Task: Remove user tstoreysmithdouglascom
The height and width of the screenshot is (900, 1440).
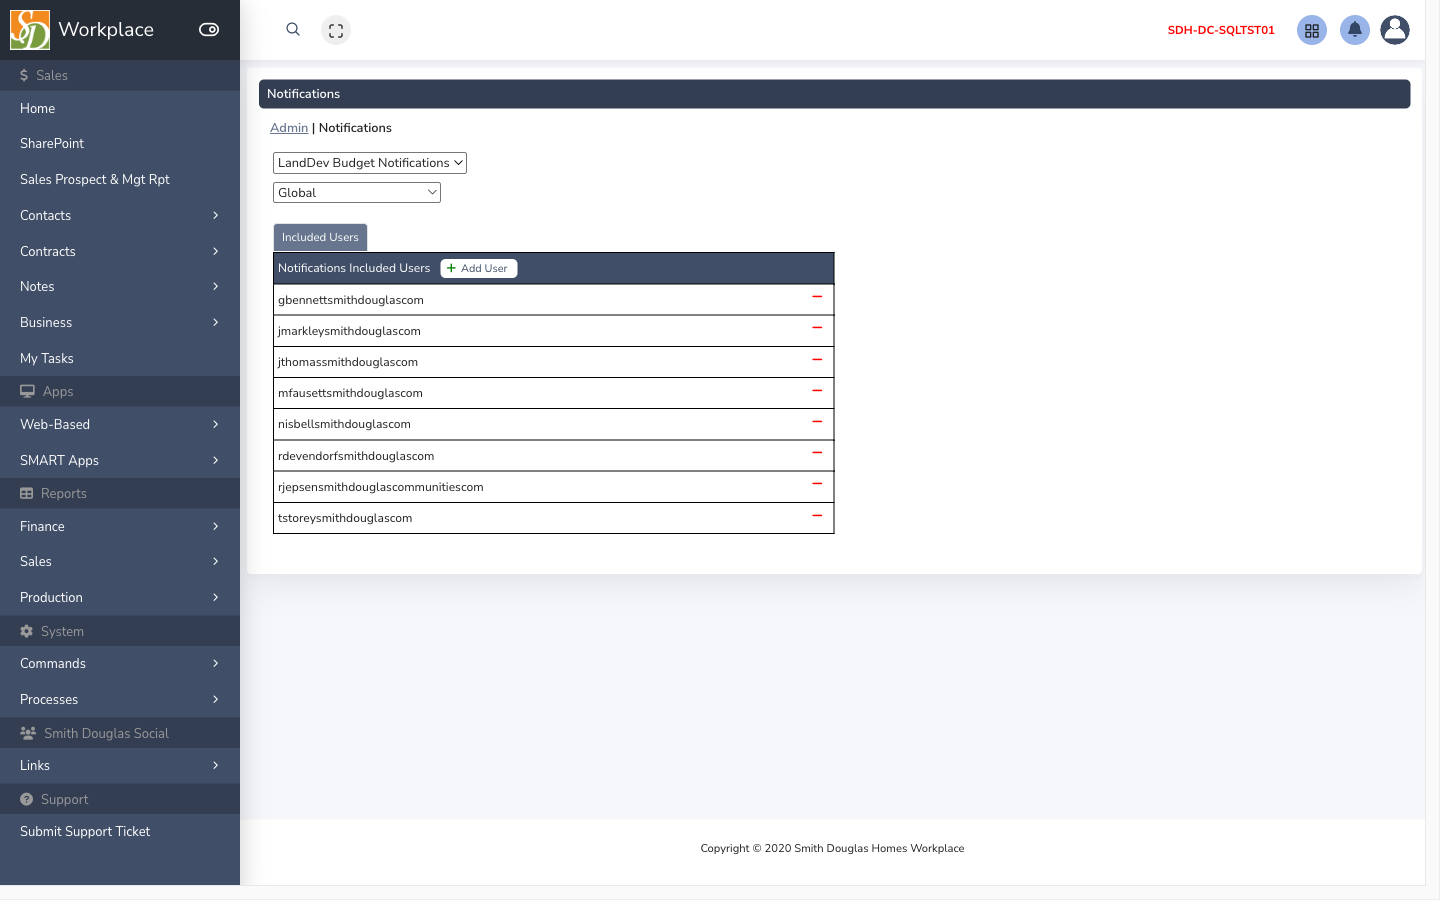Action: click(817, 515)
